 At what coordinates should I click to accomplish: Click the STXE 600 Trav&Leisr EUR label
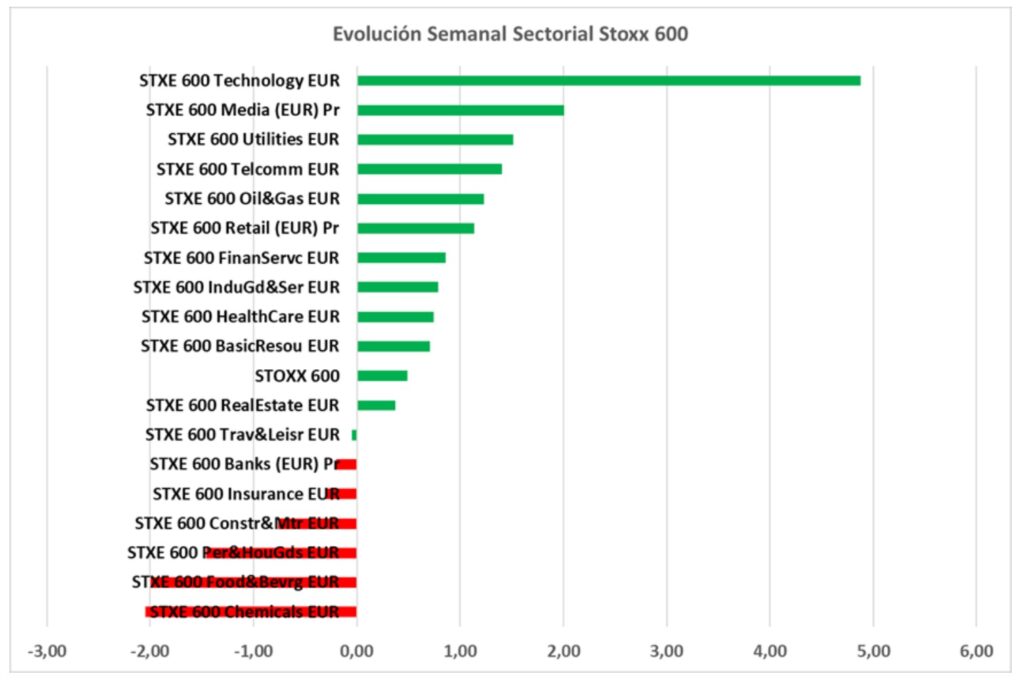(x=242, y=435)
